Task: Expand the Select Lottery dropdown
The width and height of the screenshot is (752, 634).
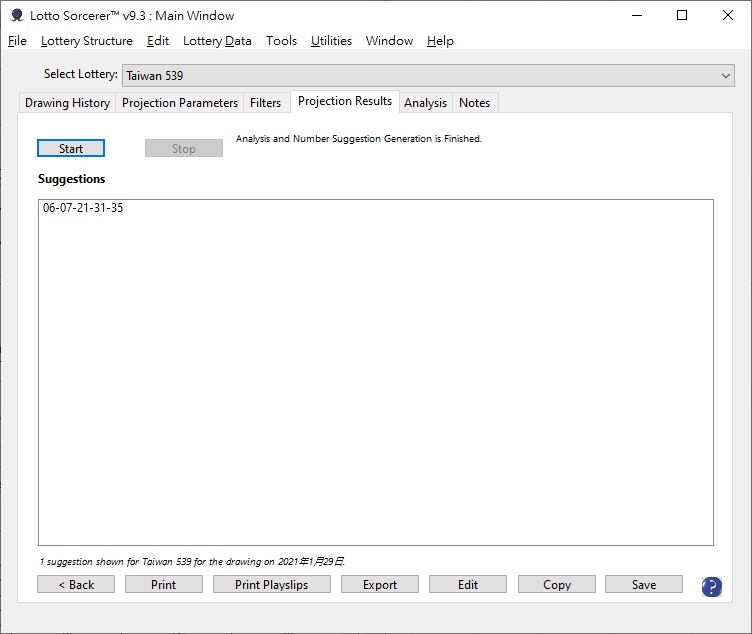Action: coord(726,75)
